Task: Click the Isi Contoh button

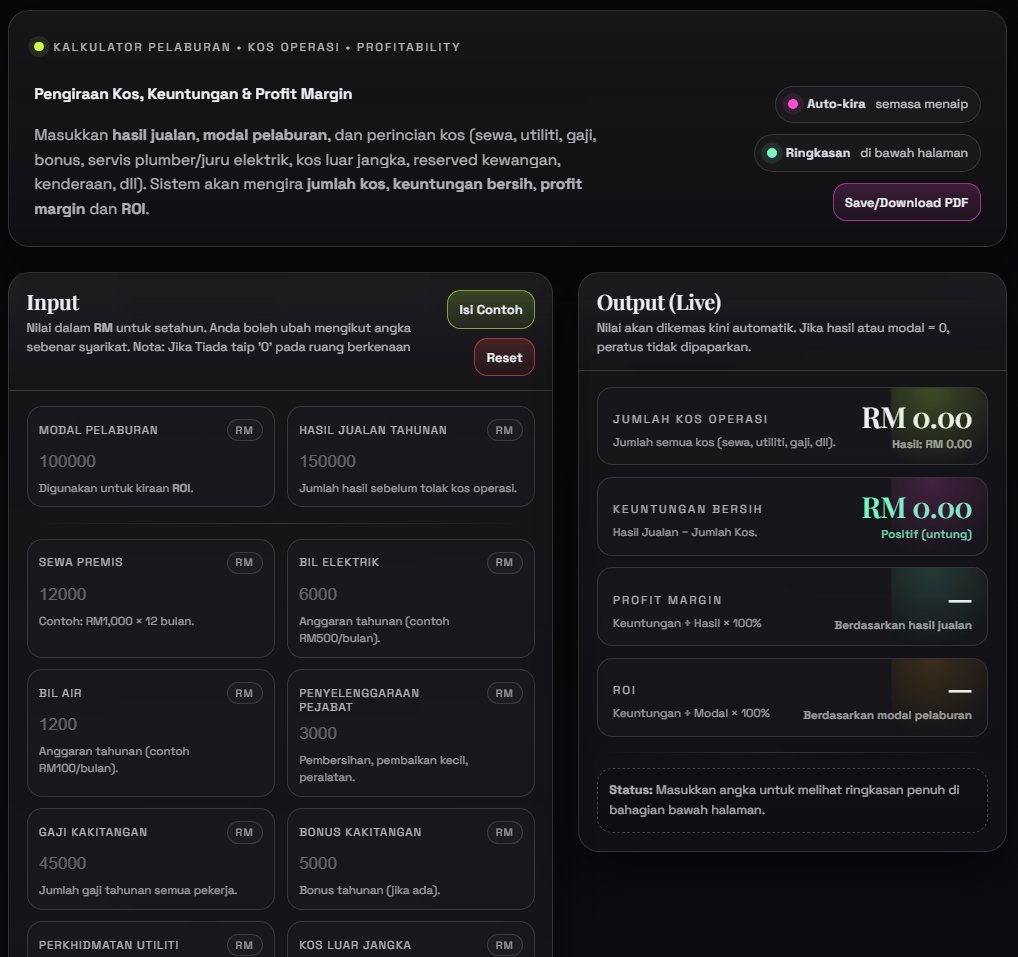Action: point(490,310)
